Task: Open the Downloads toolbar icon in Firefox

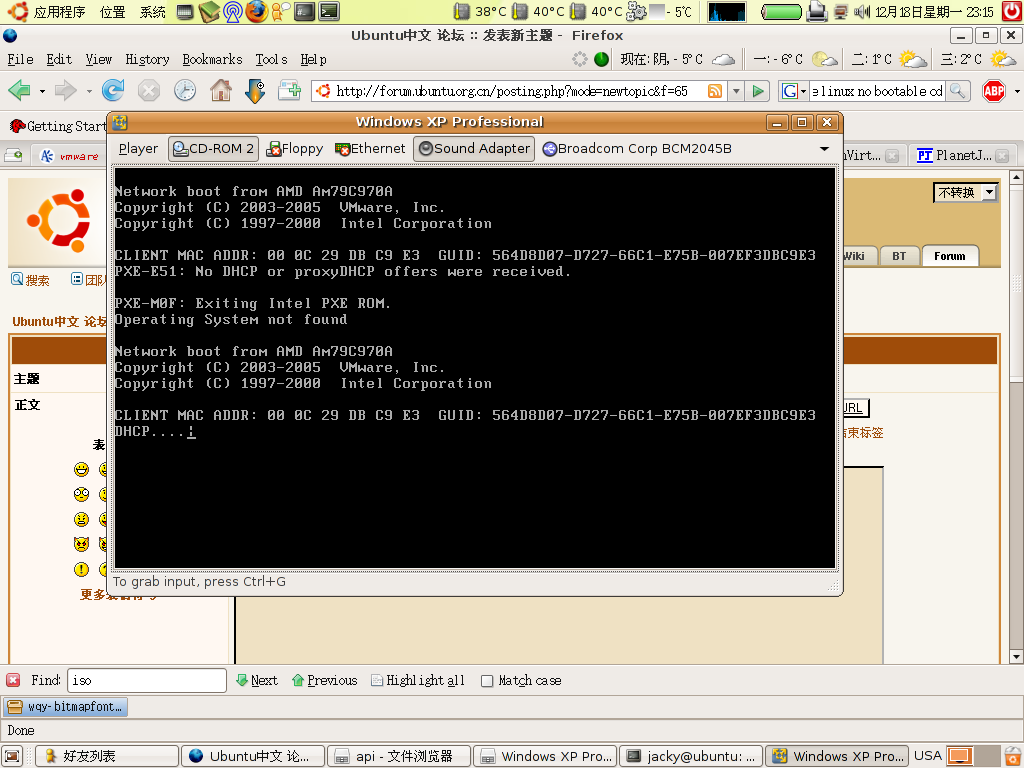Action: coord(255,90)
